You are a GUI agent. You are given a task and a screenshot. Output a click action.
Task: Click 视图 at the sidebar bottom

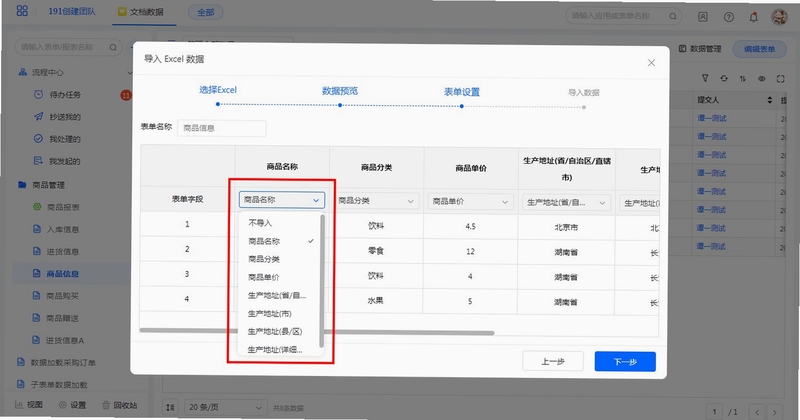pyautogui.click(x=29, y=405)
